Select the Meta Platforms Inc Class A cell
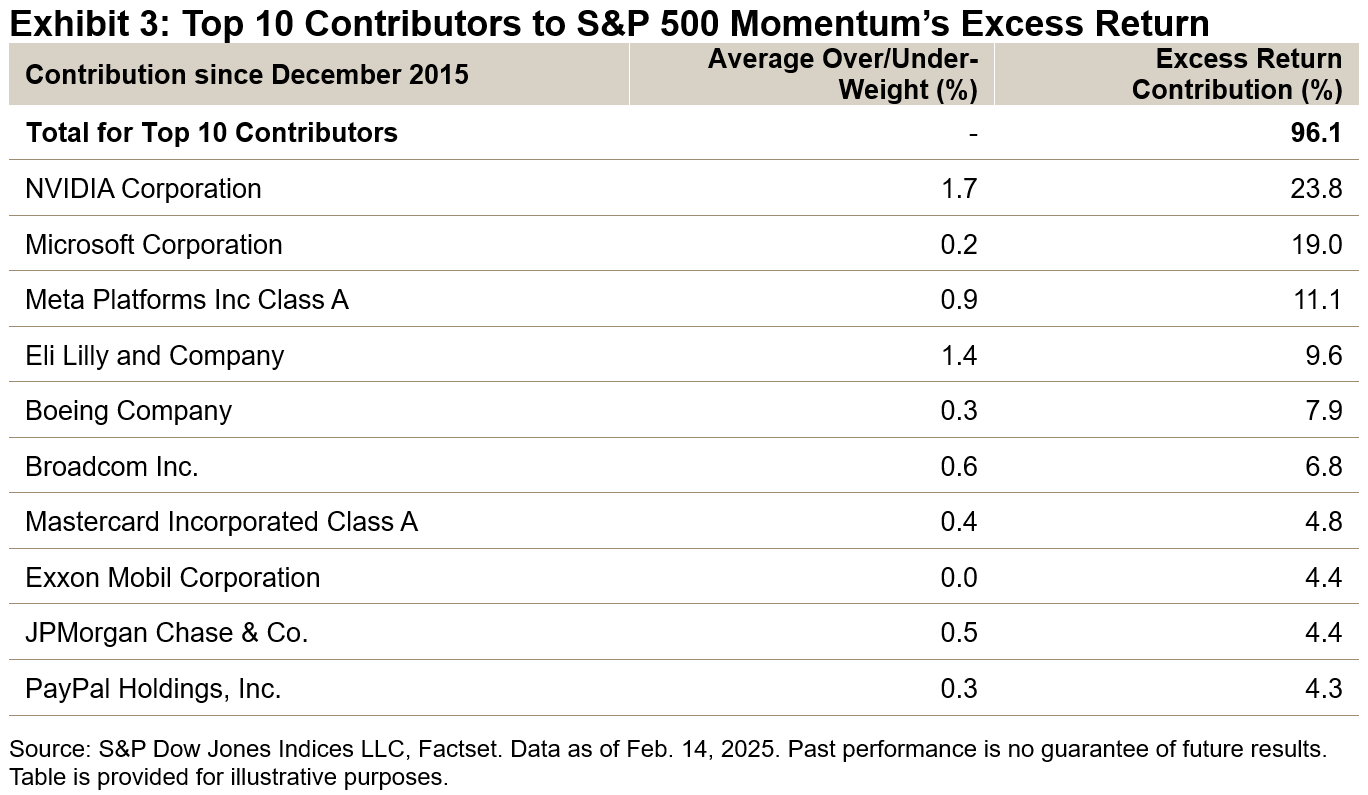The width and height of the screenshot is (1368, 795). (x=187, y=300)
